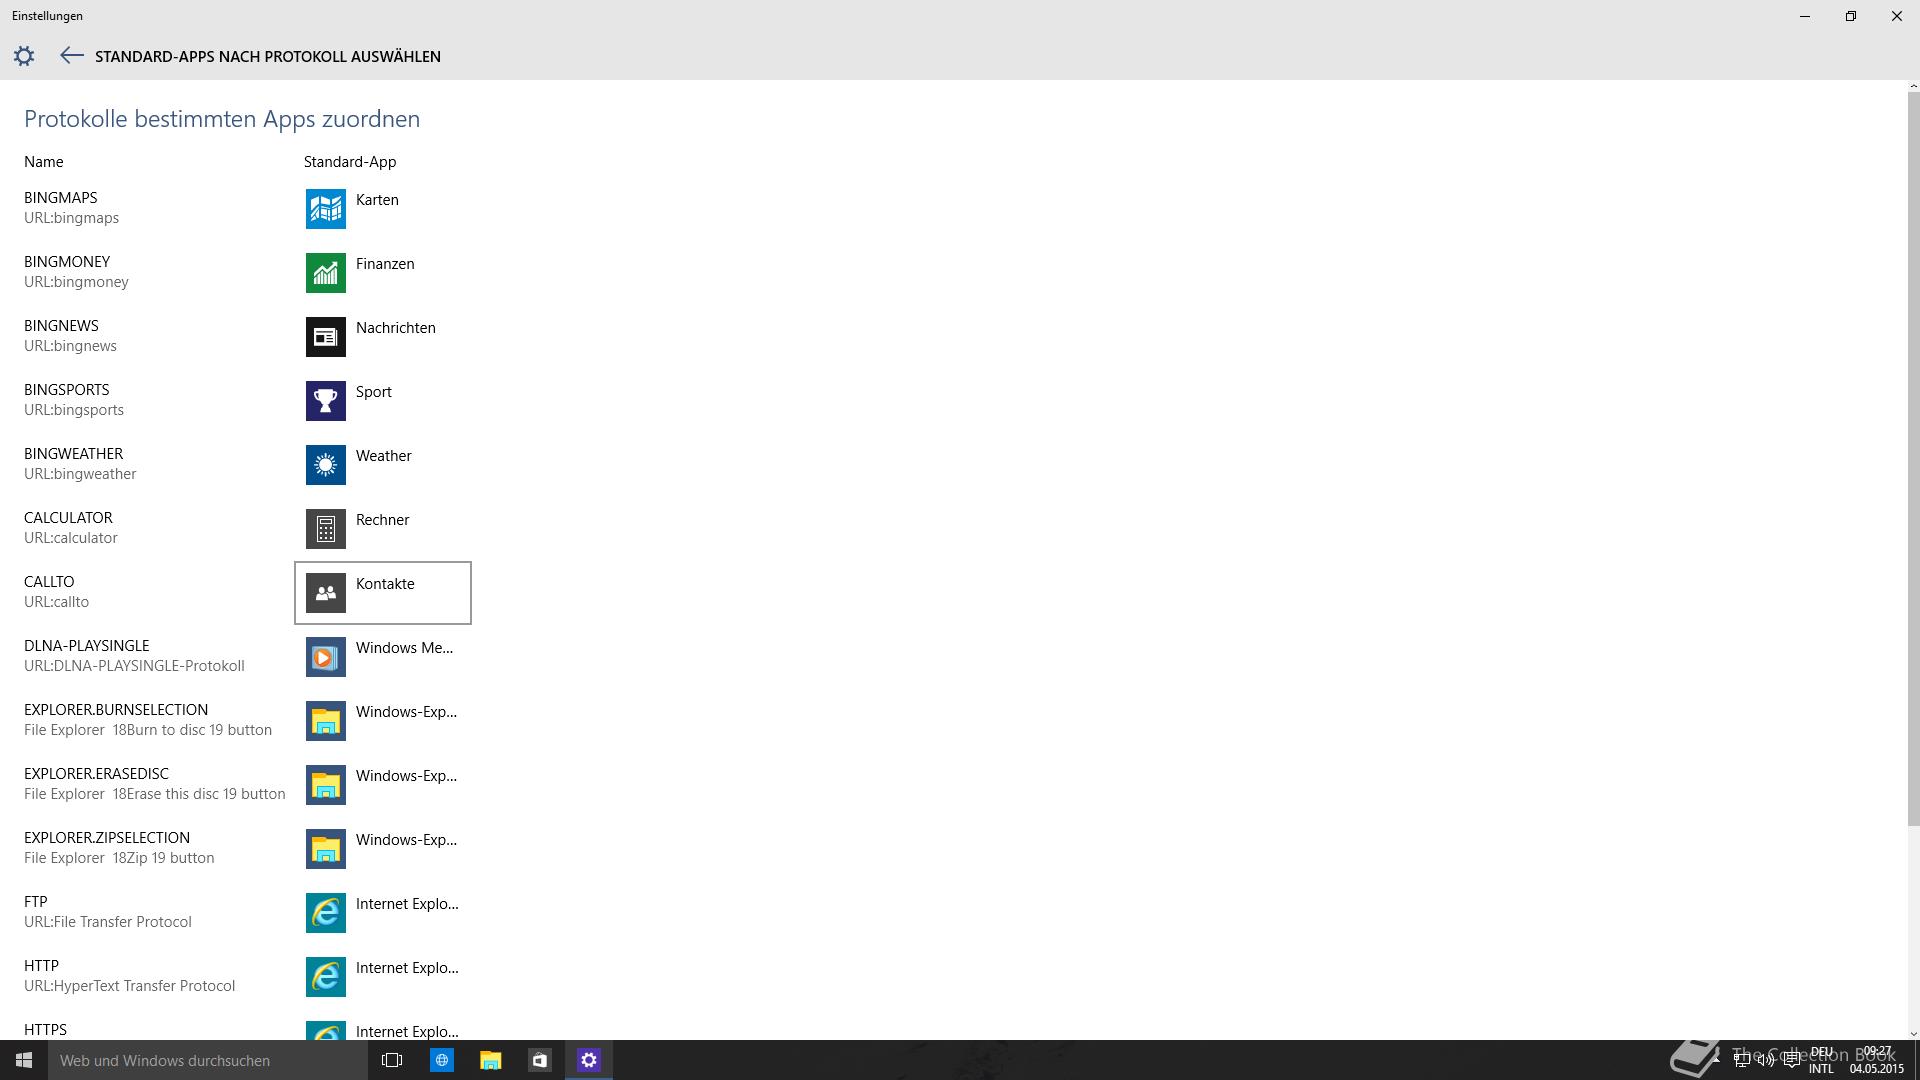The height and width of the screenshot is (1080, 1920).
Task: Go back with the left arrow
Action: click(x=71, y=56)
